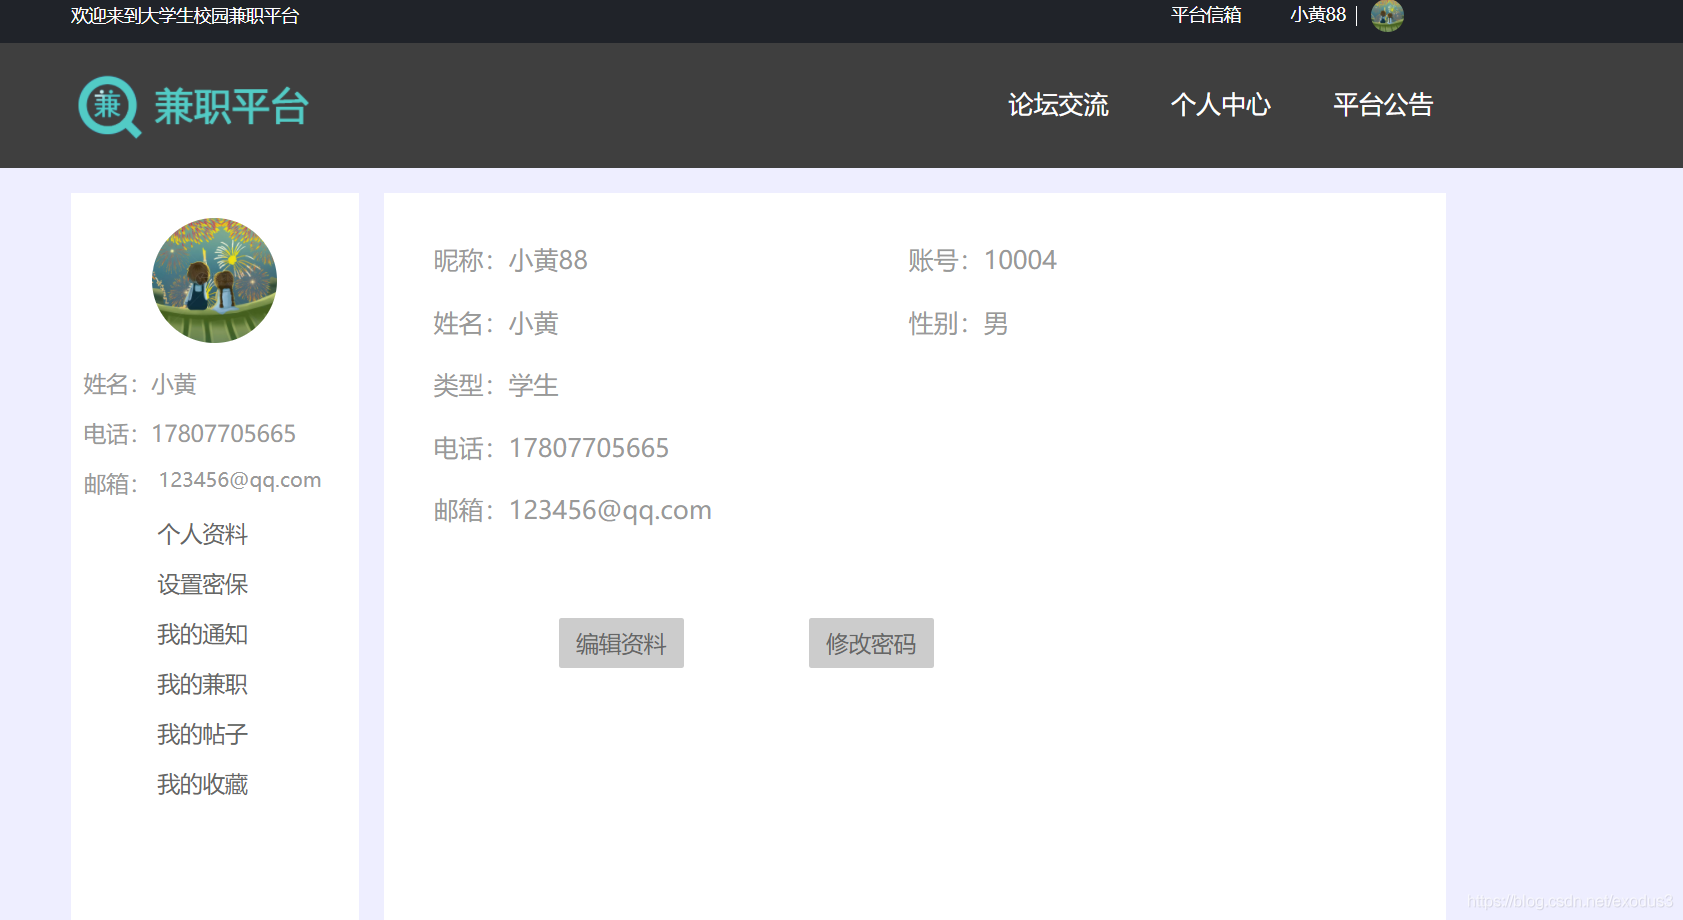Image resolution: width=1683 pixels, height=920 pixels.
Task: Click the large round profile picture
Action: click(214, 280)
